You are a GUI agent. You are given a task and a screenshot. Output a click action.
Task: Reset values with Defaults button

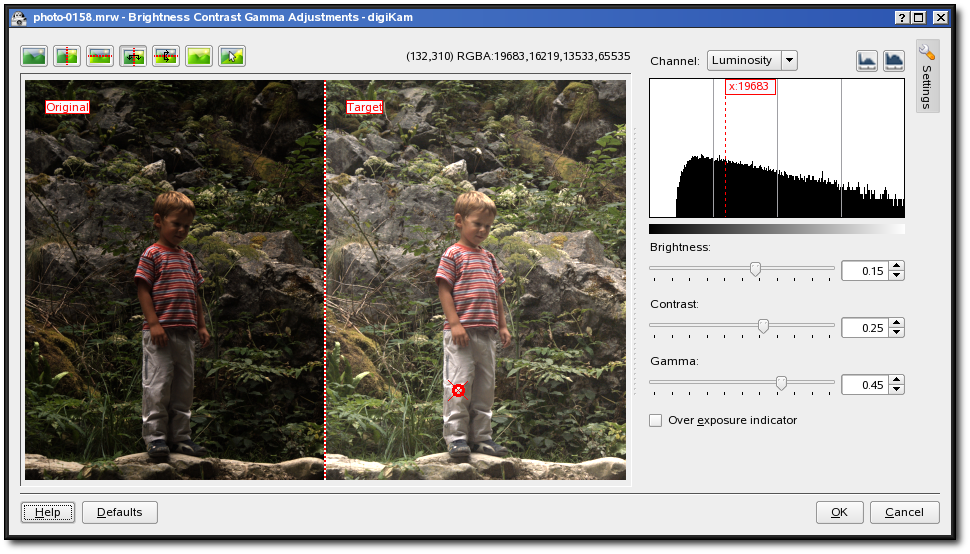(x=119, y=512)
